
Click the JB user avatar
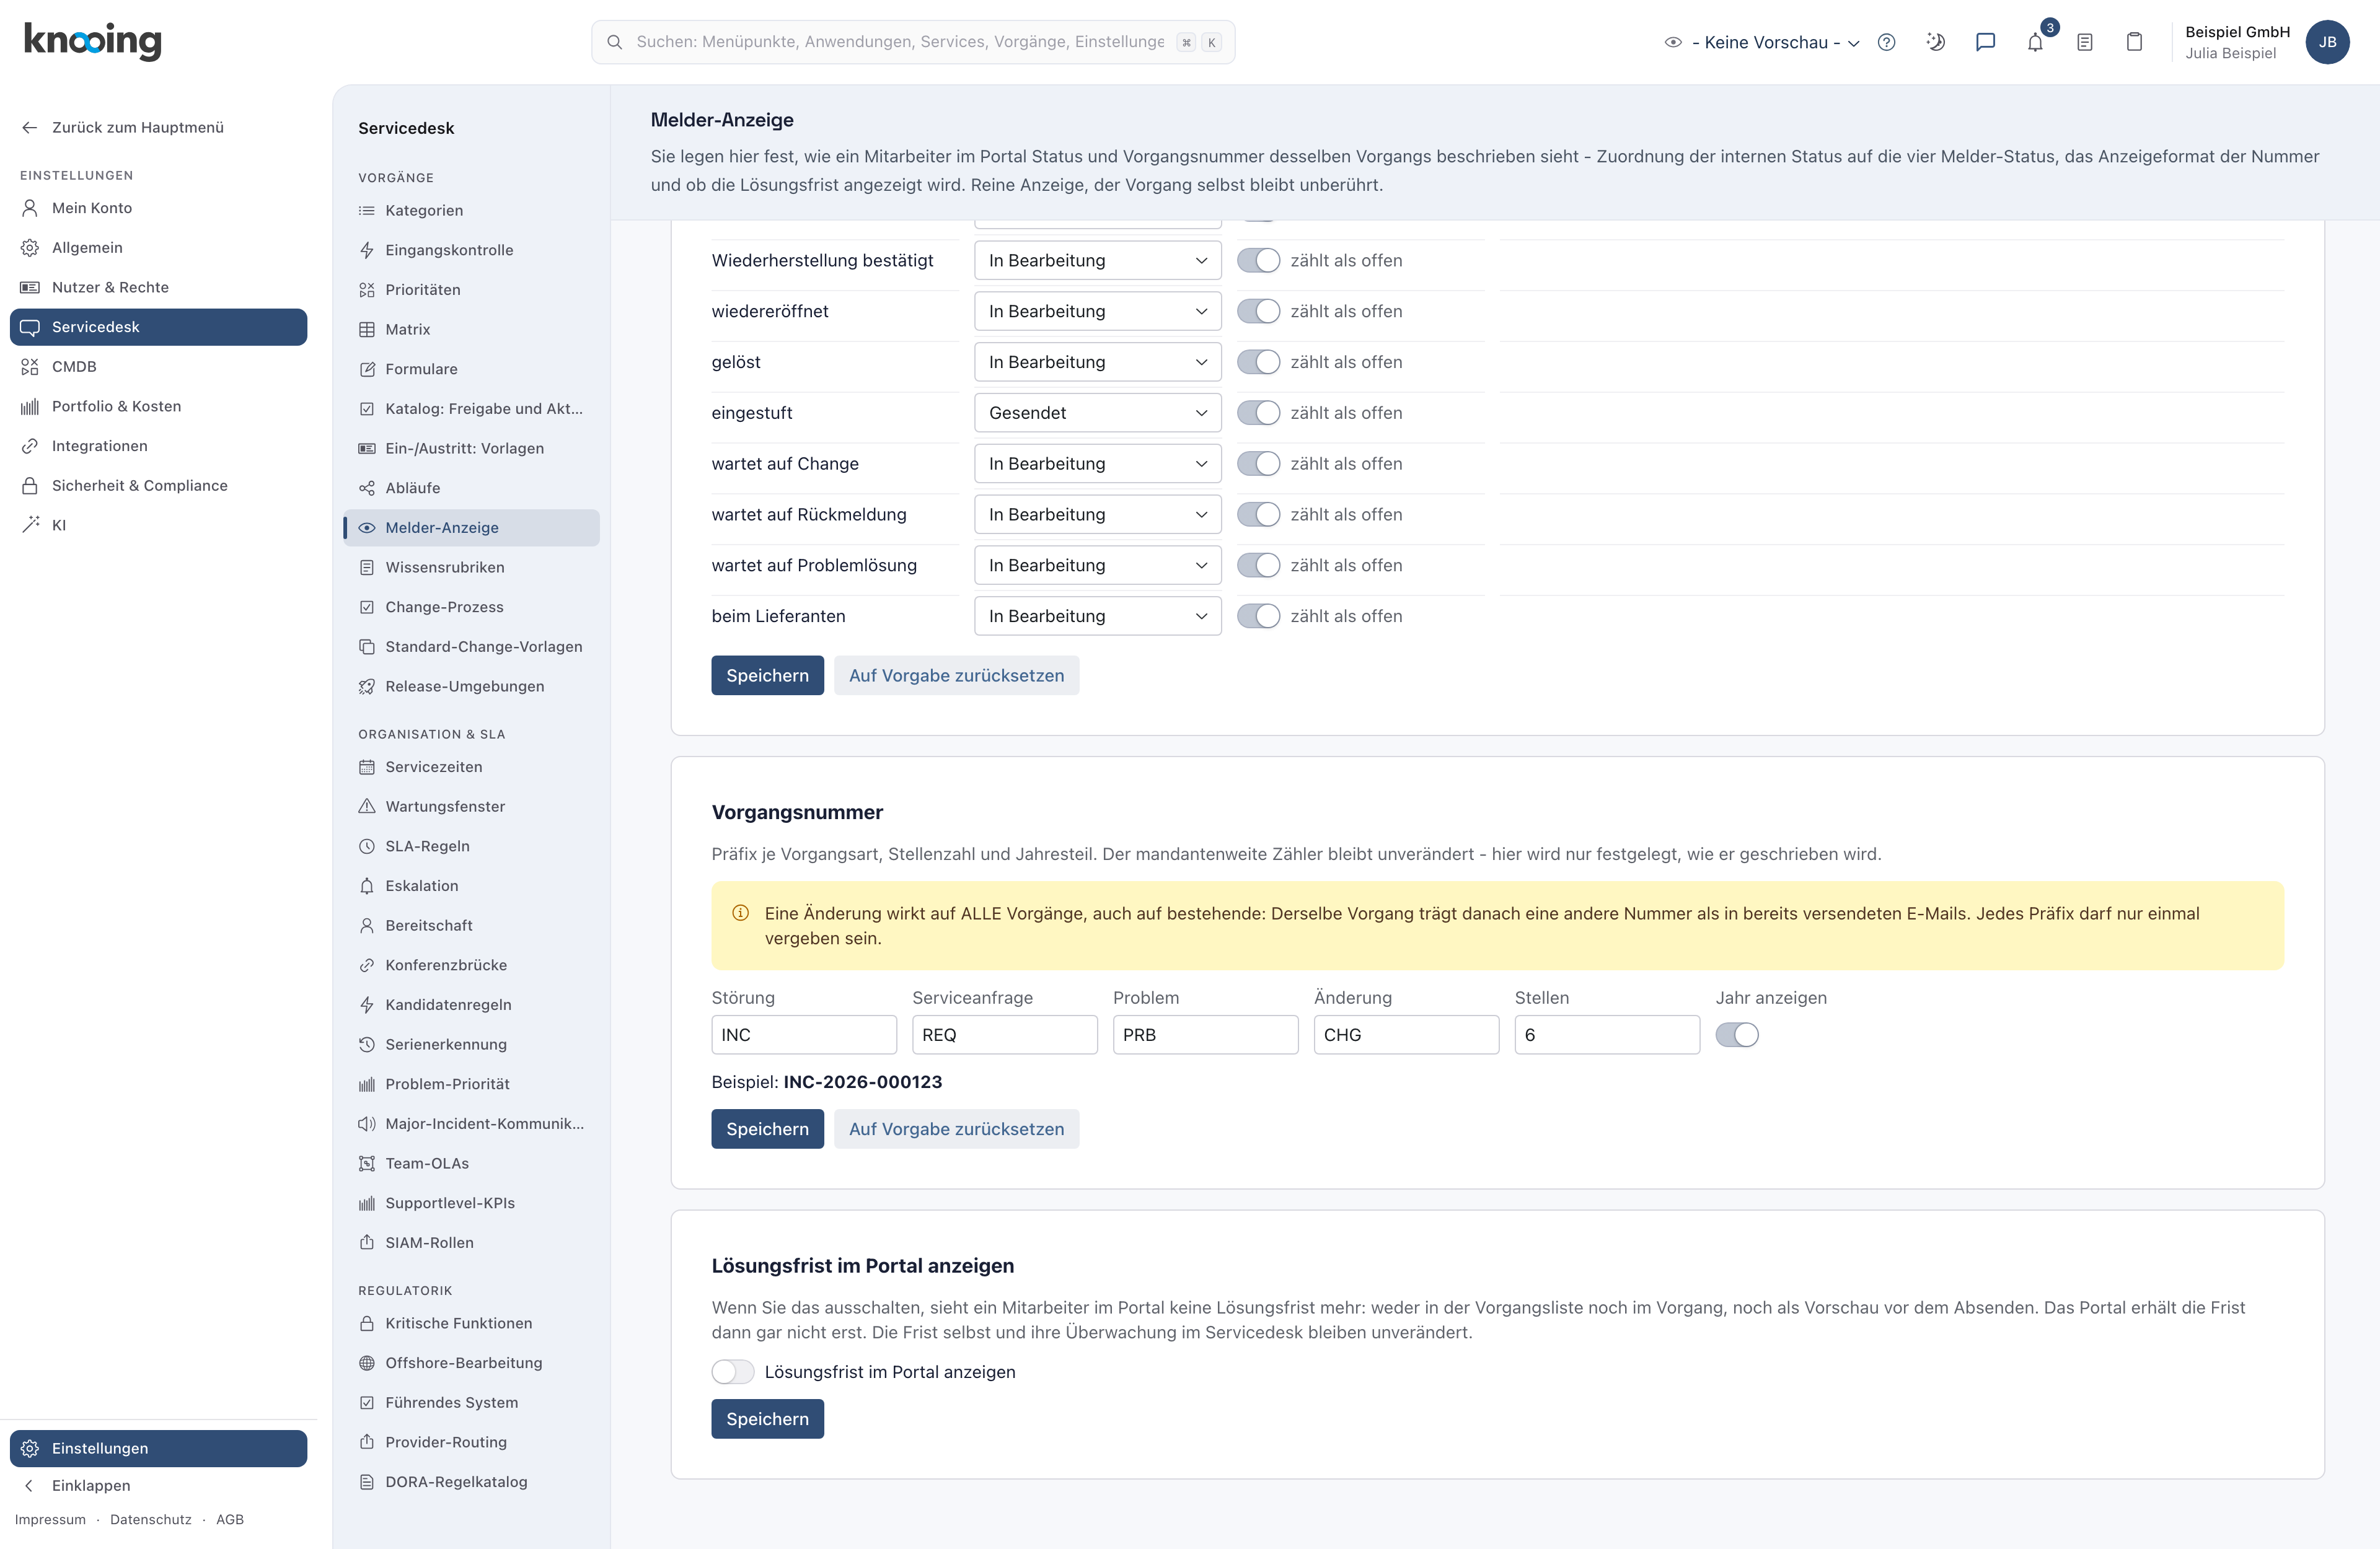click(x=2327, y=42)
